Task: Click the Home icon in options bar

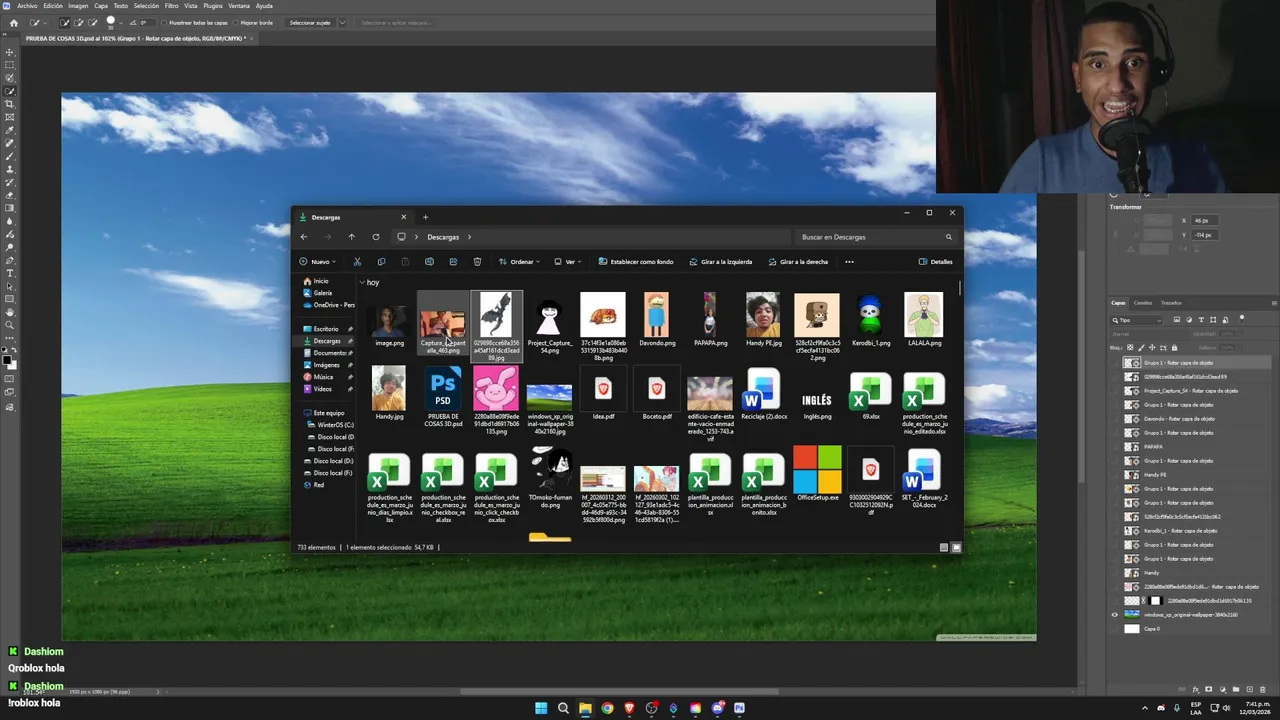Action: coord(13,22)
